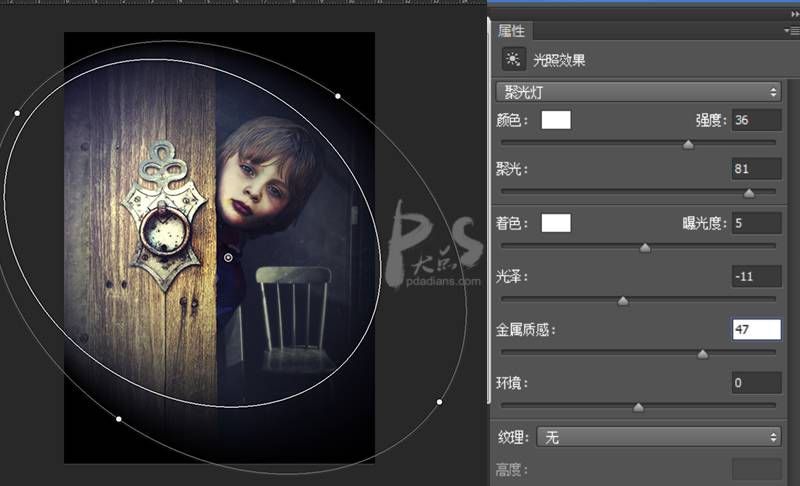Click the 聚光 value field showing 81
Image resolution: width=800 pixels, height=486 pixels.
click(x=757, y=168)
